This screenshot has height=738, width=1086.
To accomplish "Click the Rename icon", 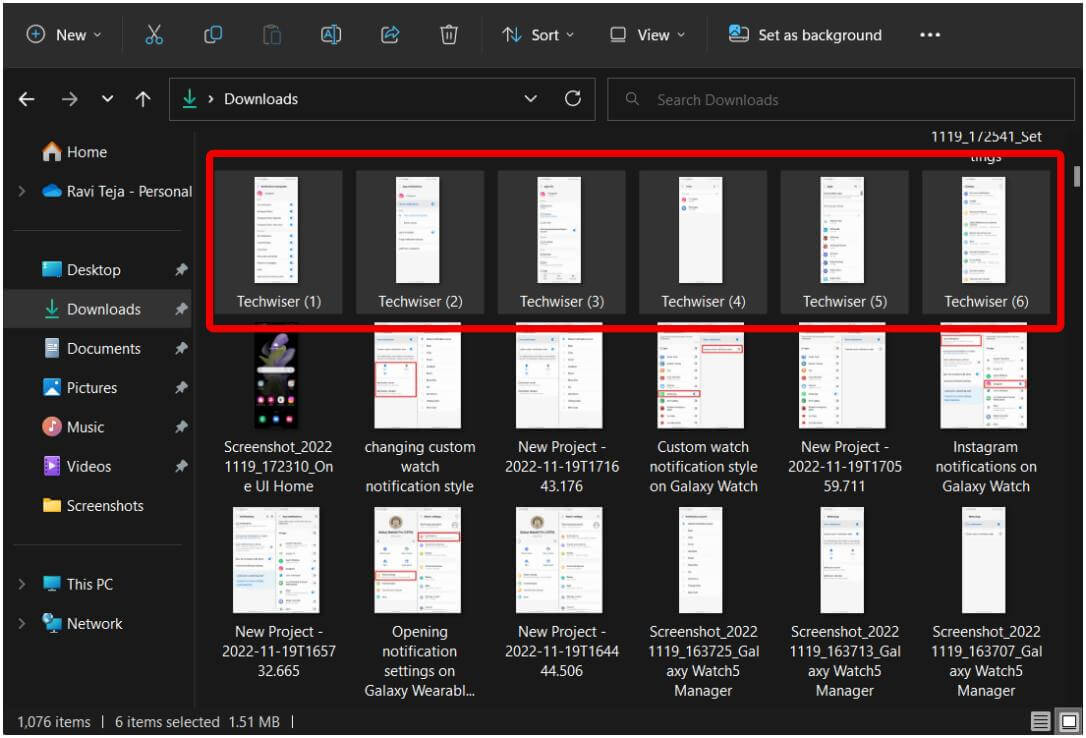I will point(330,35).
